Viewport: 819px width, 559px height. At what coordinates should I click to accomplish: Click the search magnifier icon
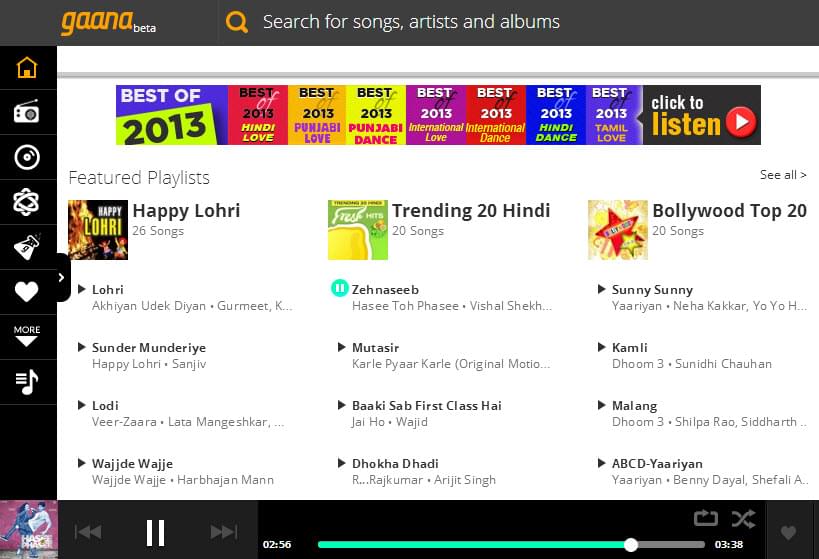(237, 22)
